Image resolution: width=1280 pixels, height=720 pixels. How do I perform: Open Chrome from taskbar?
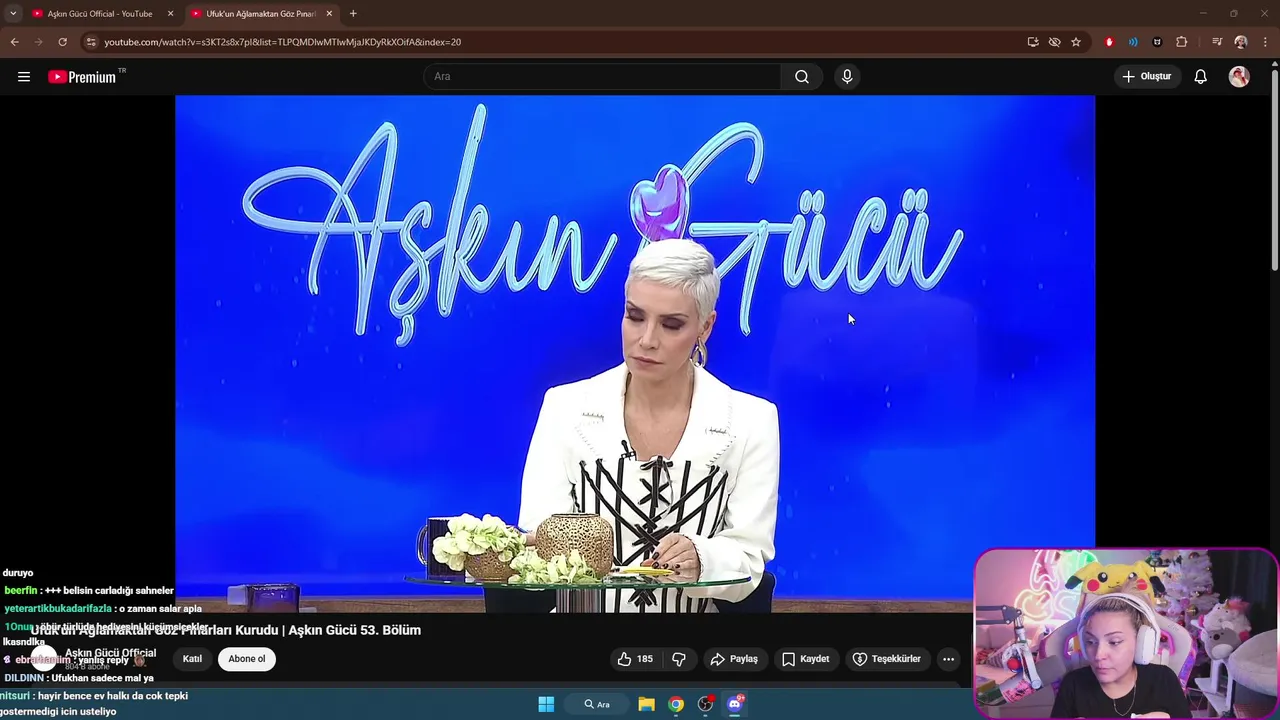click(676, 704)
